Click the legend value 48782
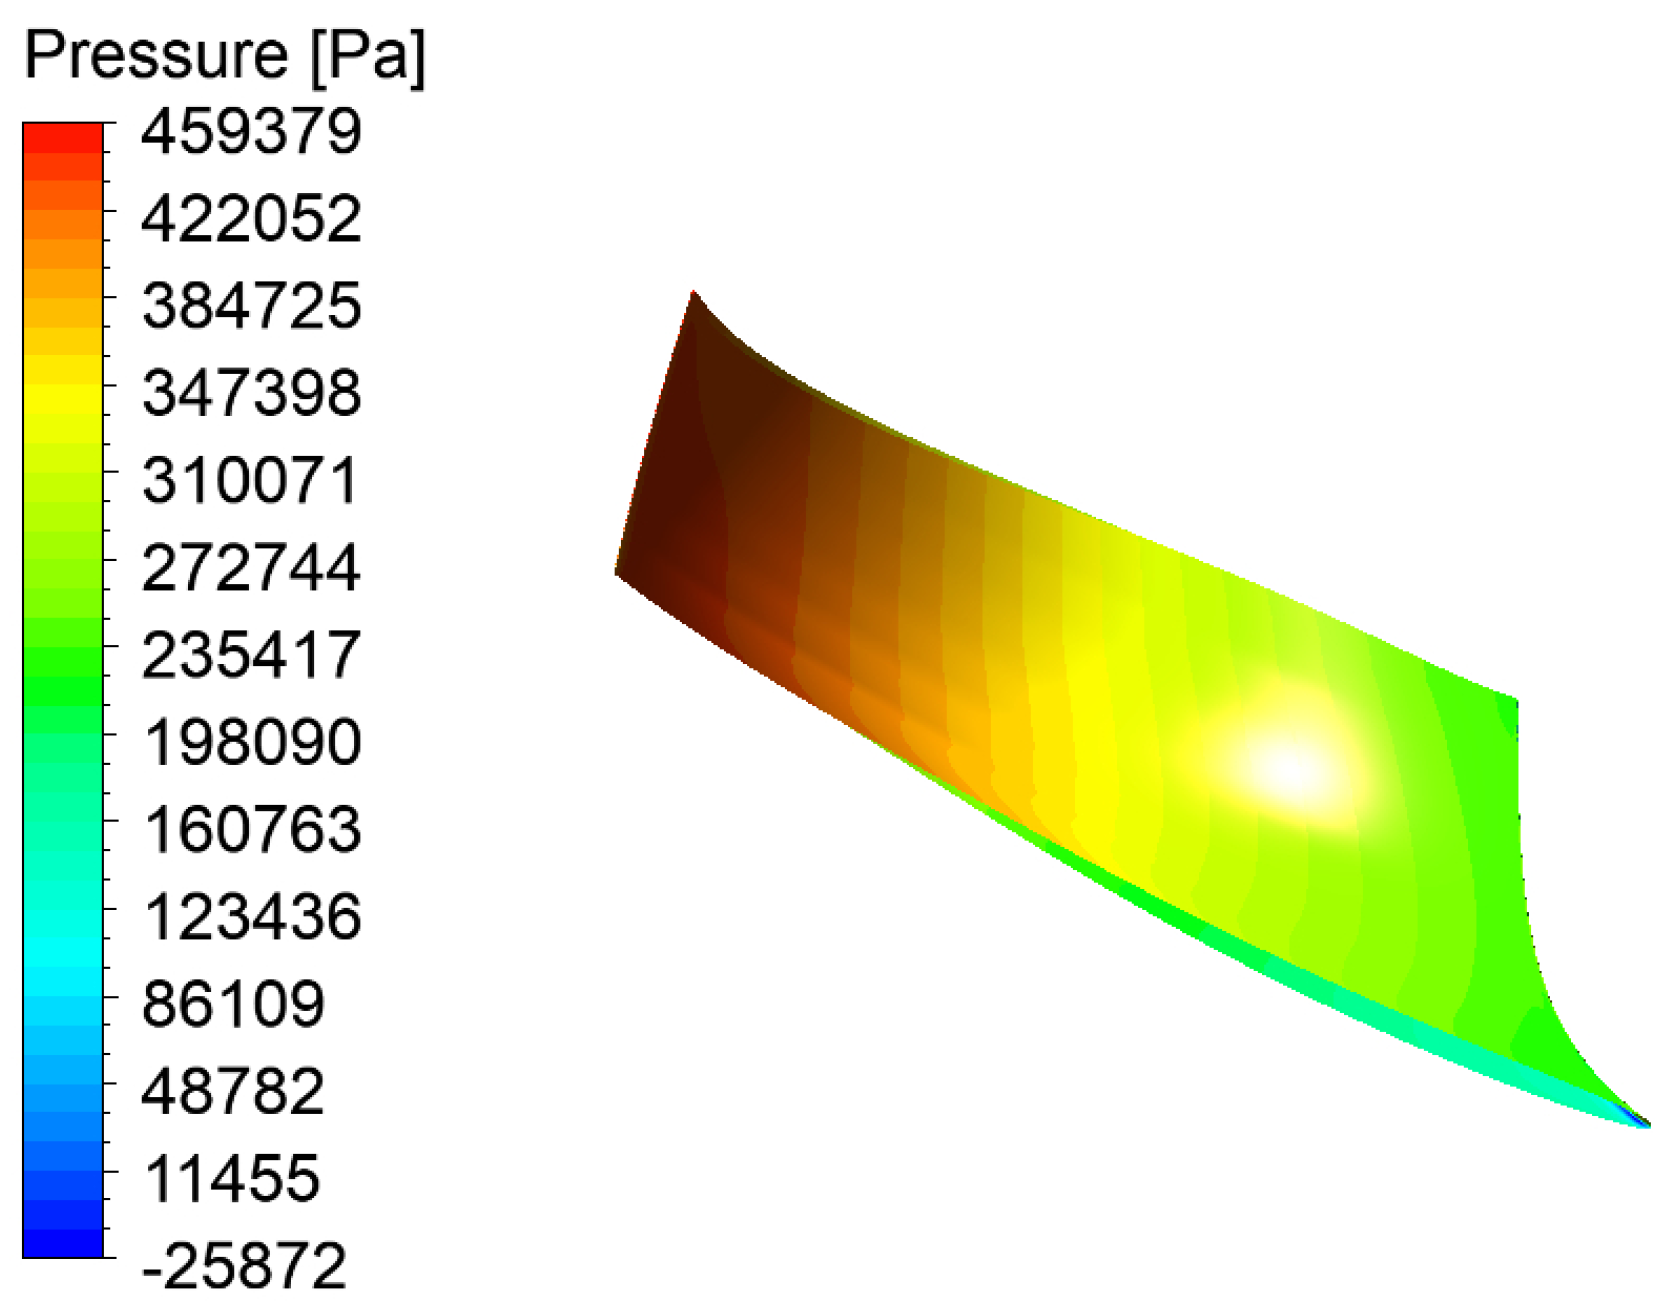The height and width of the screenshot is (1312, 1676). tap(234, 1090)
